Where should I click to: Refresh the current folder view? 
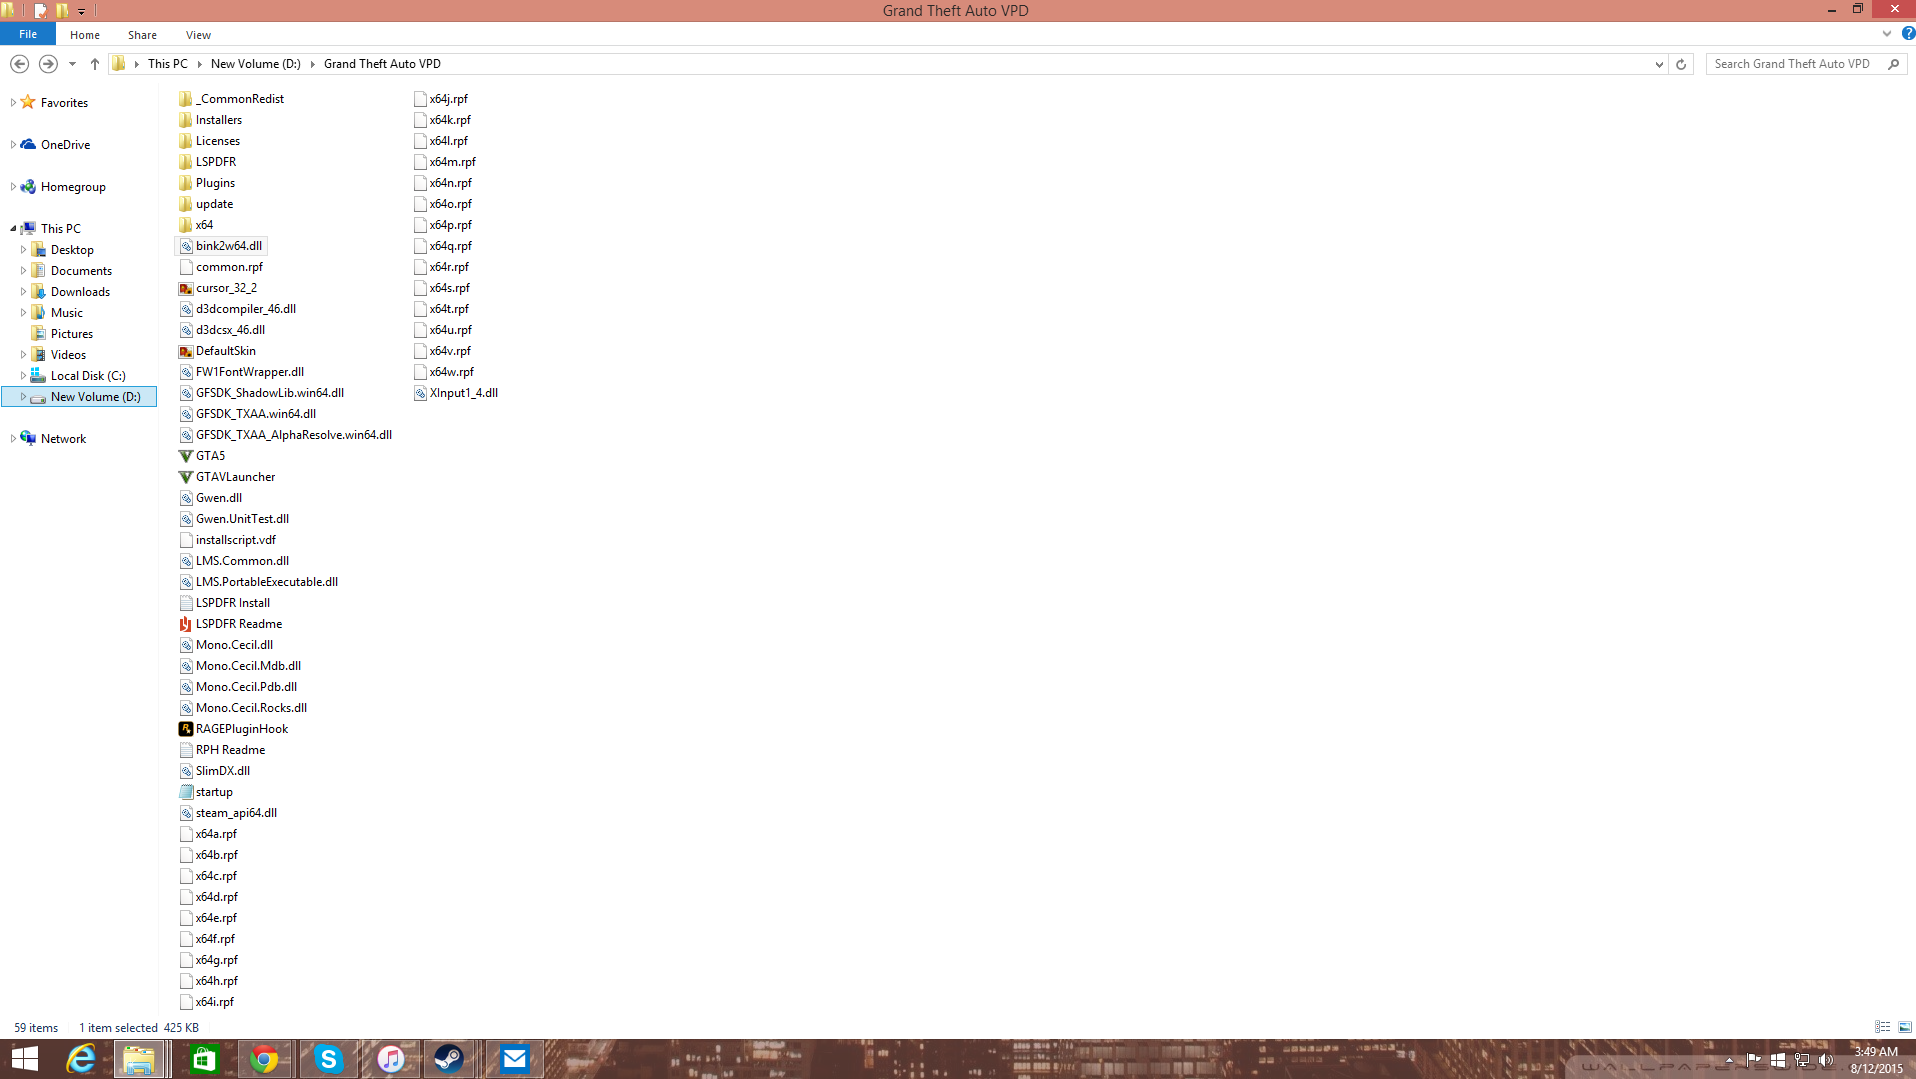click(x=1681, y=64)
